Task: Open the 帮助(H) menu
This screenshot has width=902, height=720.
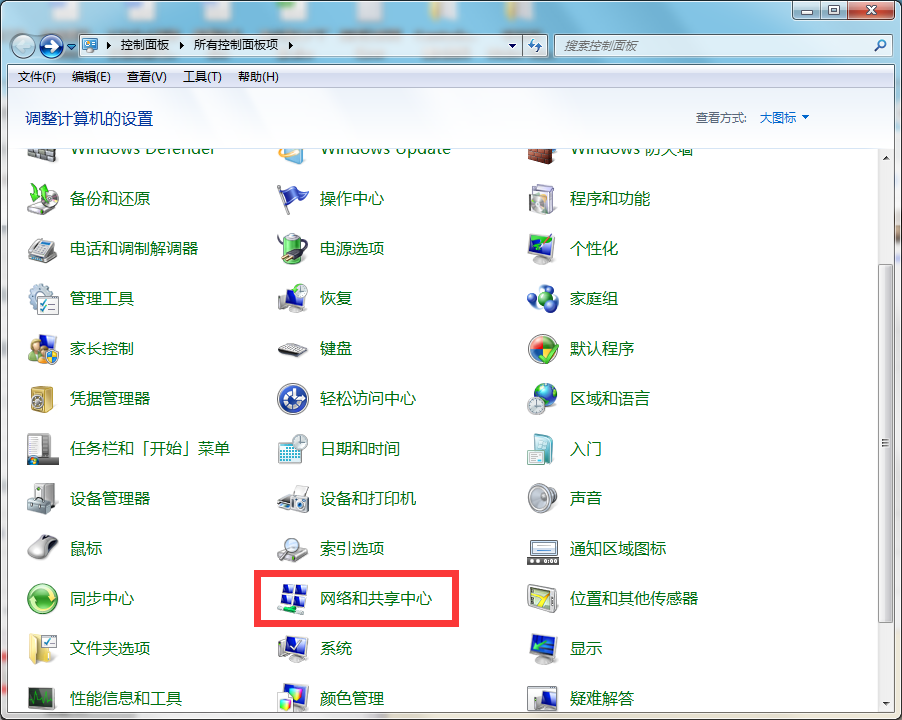Action: coord(258,77)
